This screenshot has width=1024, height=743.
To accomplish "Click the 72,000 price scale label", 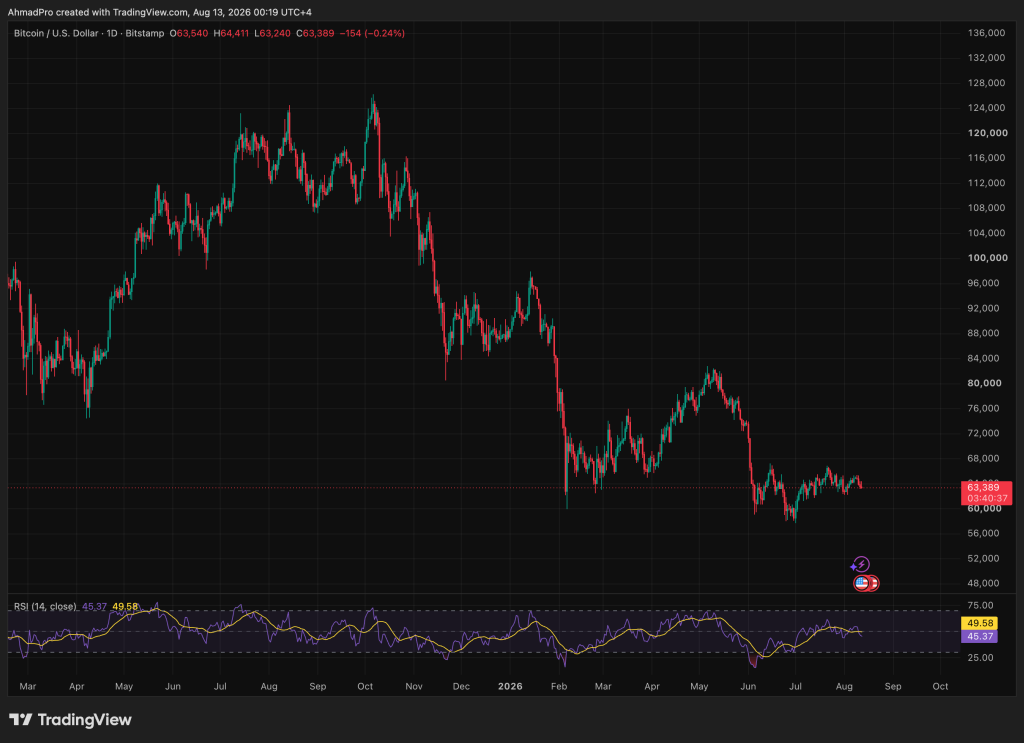I will coord(984,433).
